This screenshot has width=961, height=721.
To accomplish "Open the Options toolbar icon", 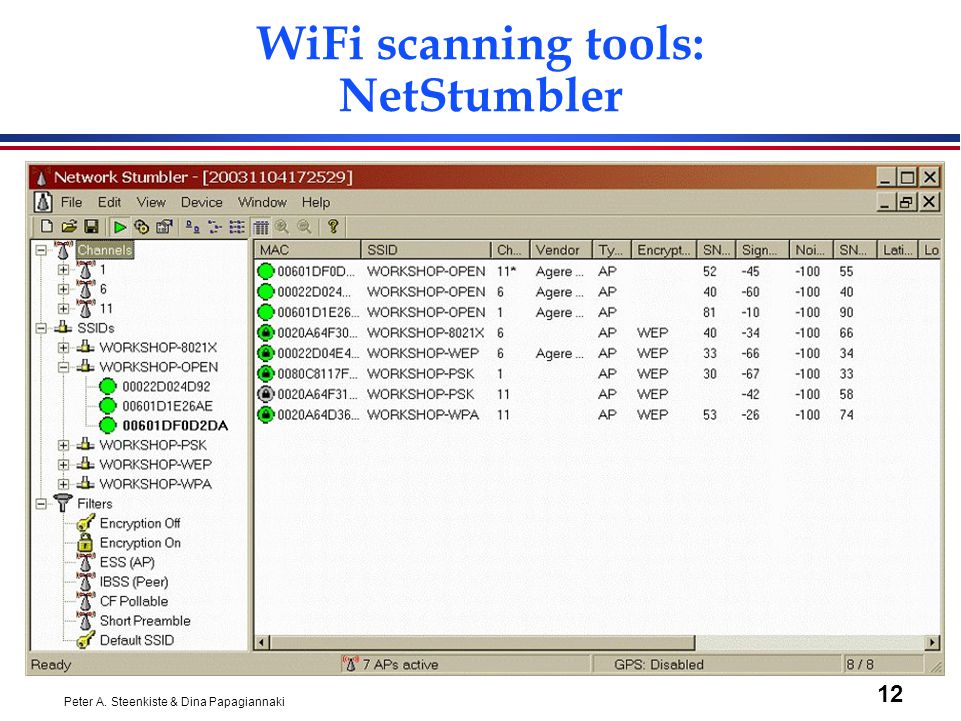I will [x=164, y=227].
